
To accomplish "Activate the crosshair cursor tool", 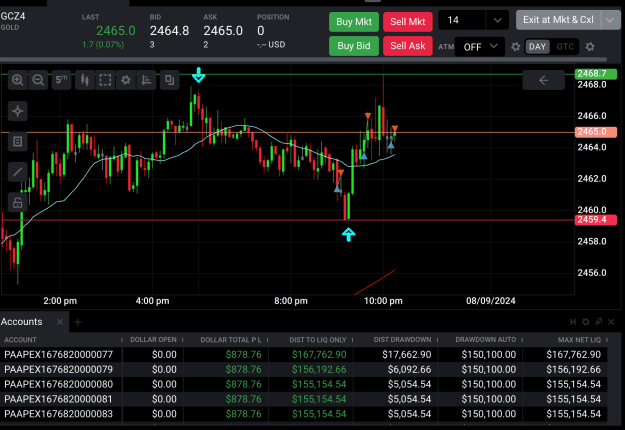I will [18, 111].
